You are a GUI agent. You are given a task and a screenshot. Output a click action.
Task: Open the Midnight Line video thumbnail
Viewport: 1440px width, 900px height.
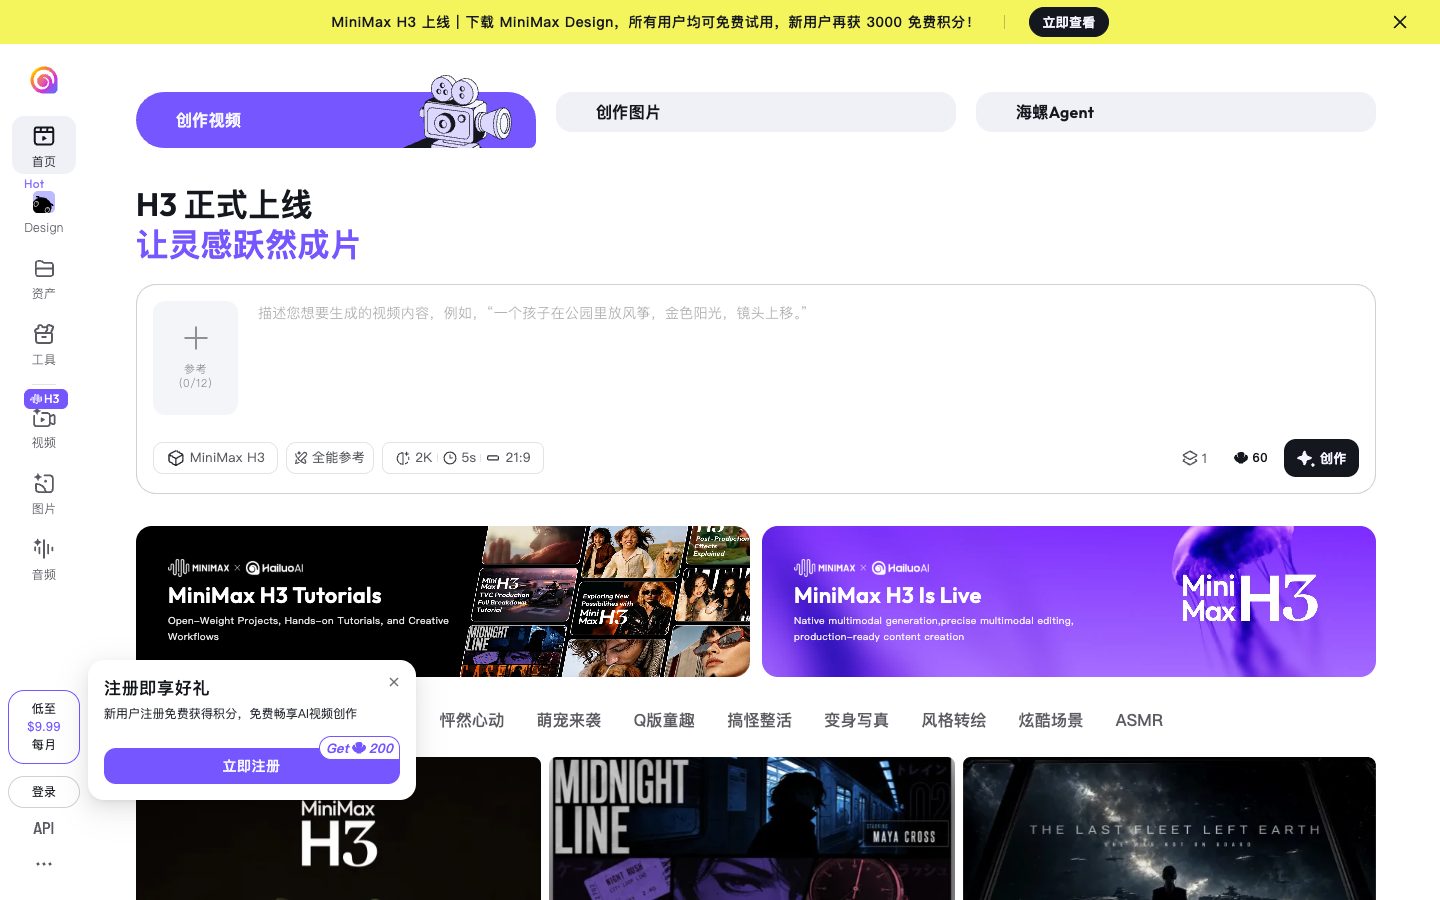pyautogui.click(x=752, y=829)
